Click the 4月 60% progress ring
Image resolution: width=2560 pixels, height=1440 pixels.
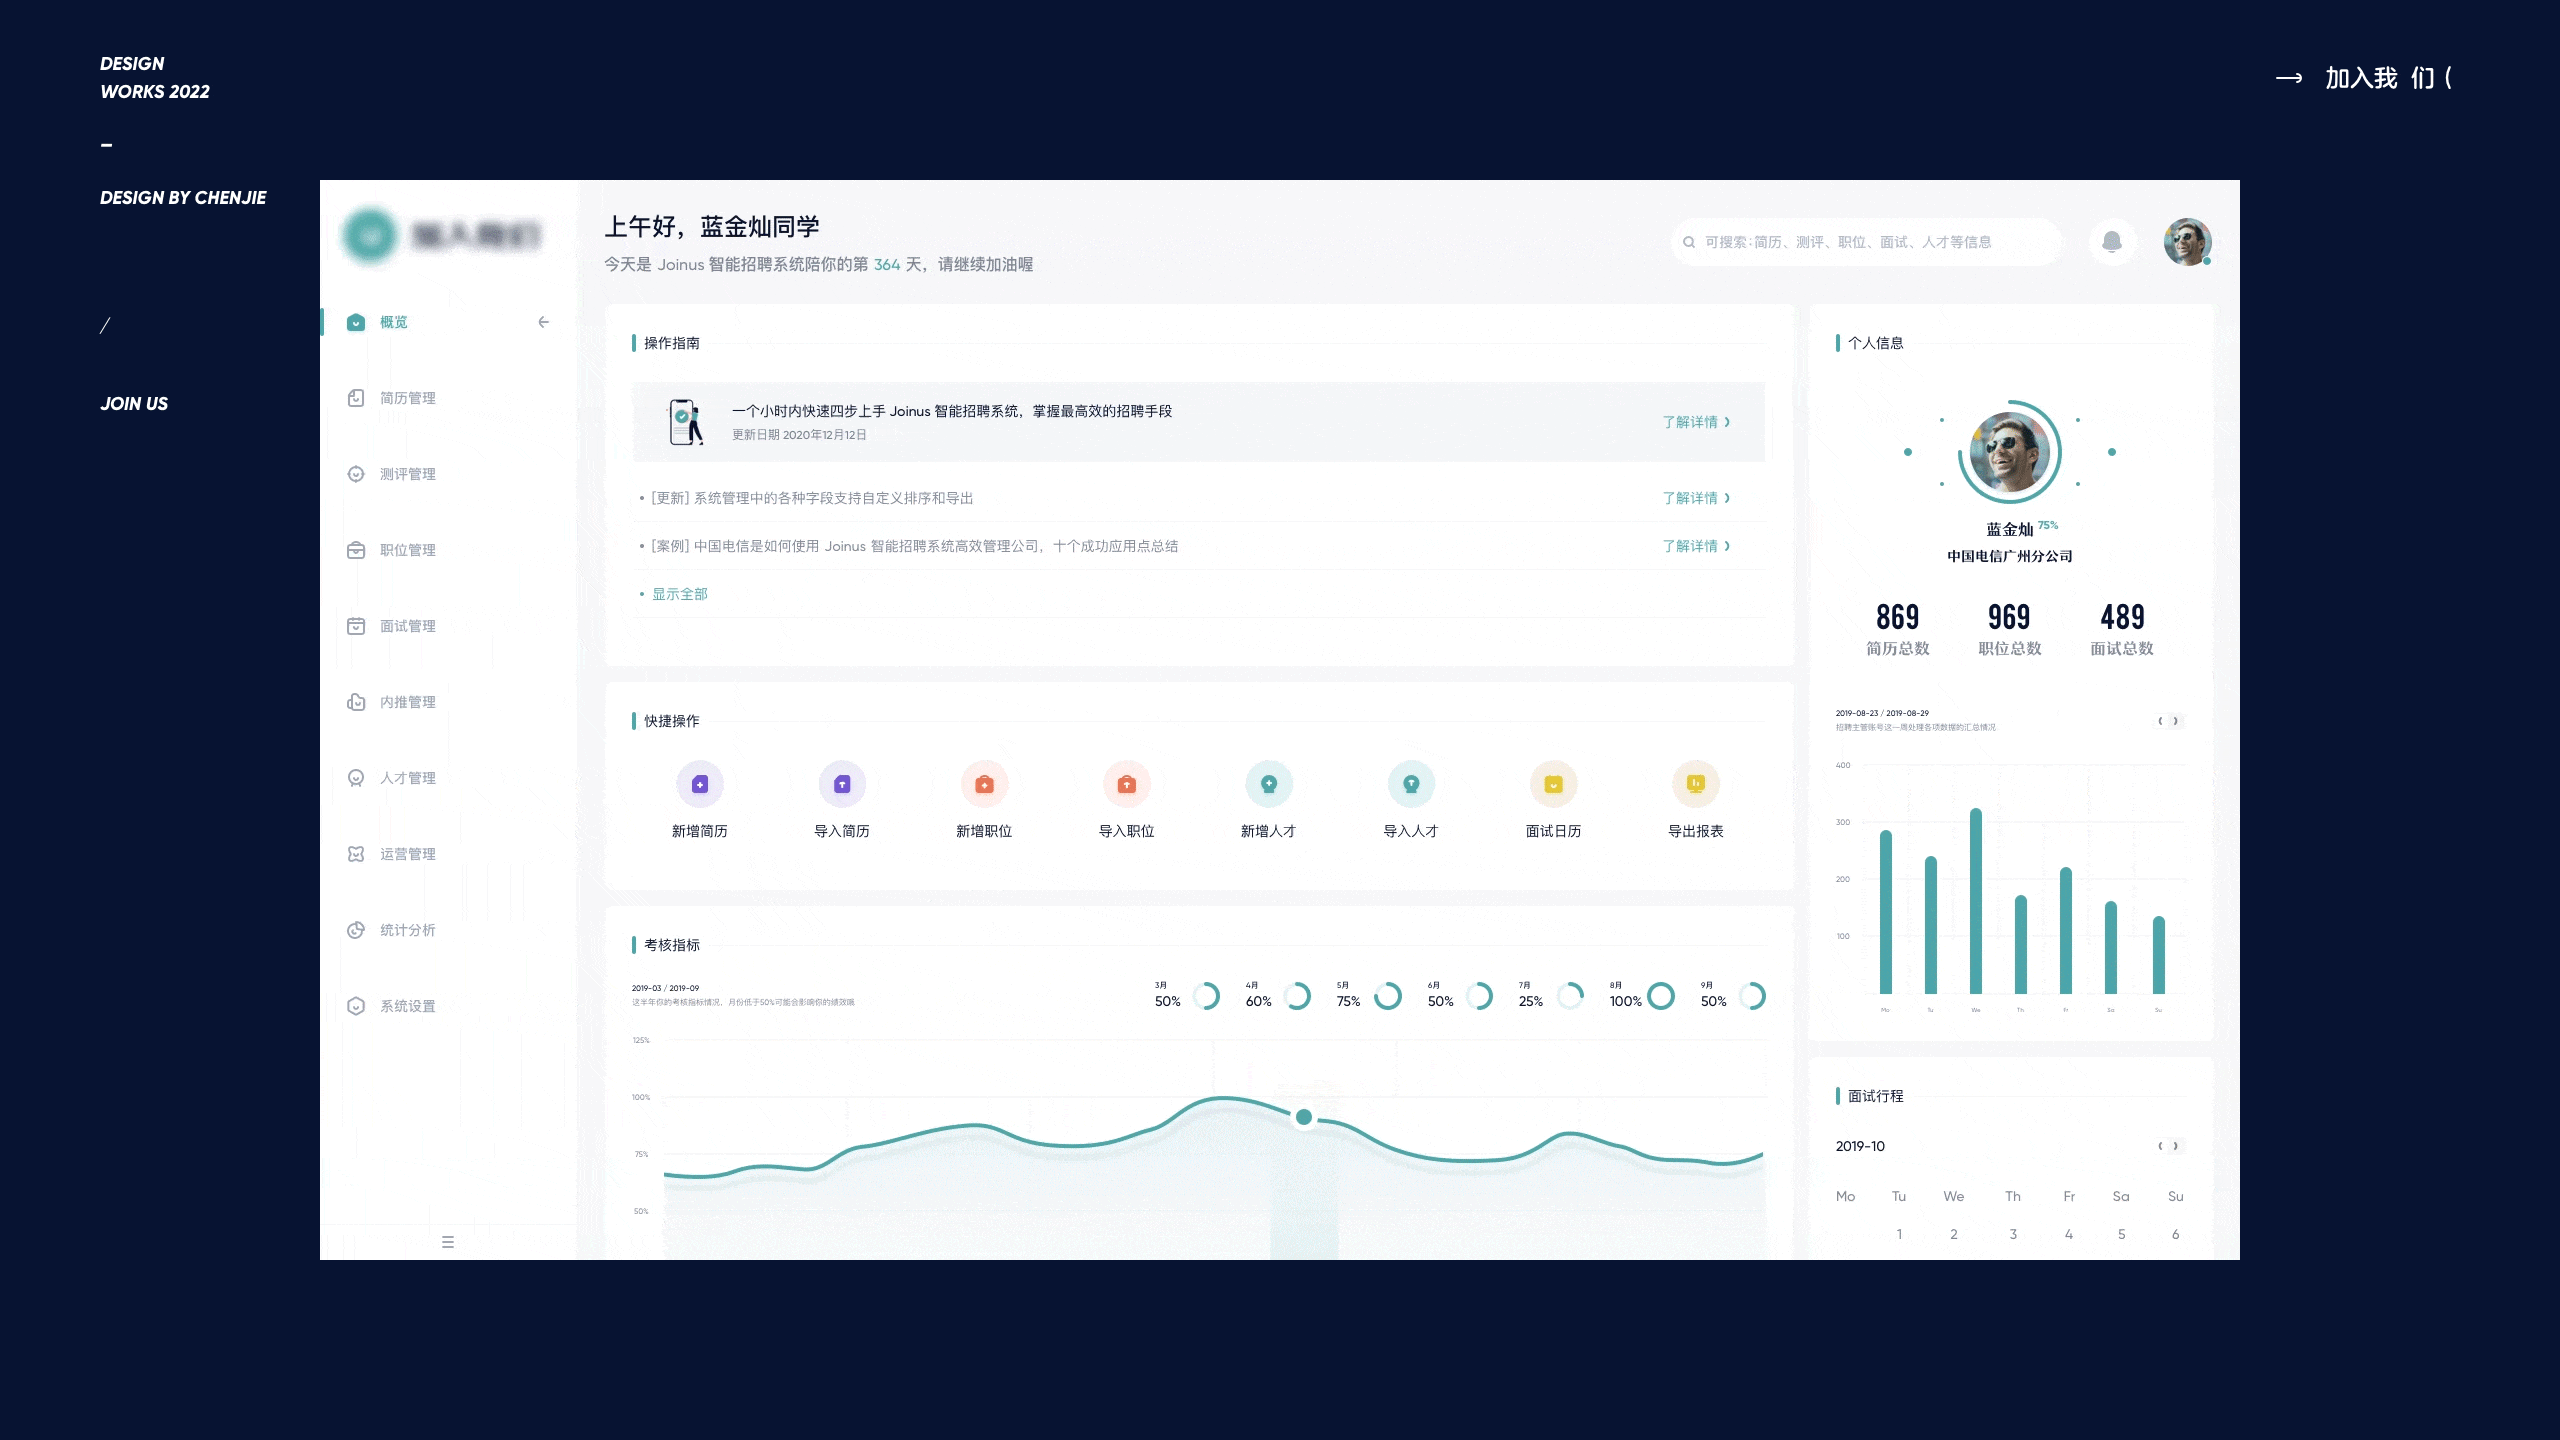pyautogui.click(x=1298, y=996)
